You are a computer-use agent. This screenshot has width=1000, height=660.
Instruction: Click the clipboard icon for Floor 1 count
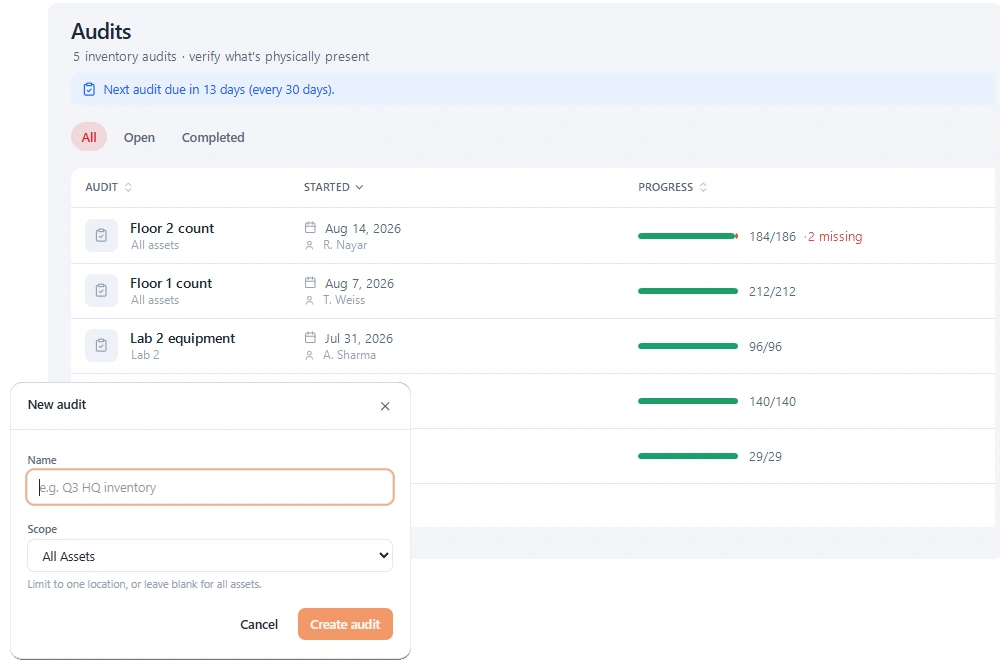tap(101, 290)
